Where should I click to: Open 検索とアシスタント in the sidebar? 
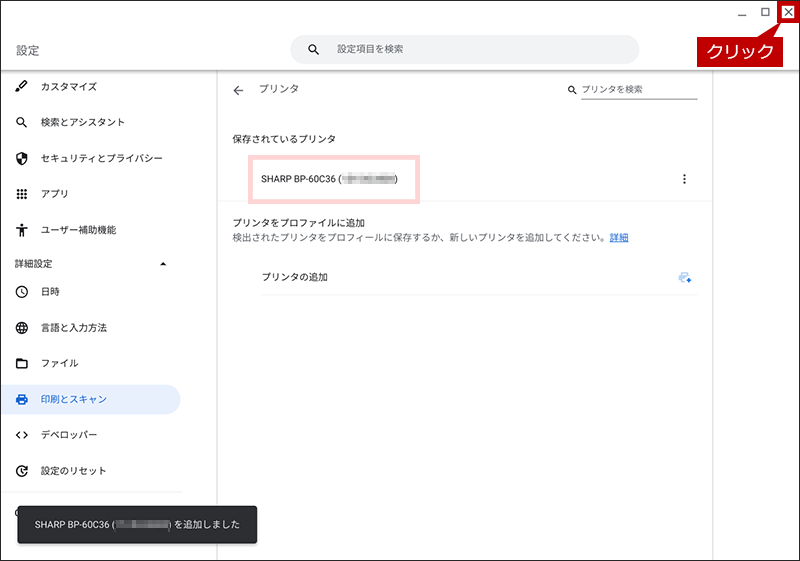point(83,122)
